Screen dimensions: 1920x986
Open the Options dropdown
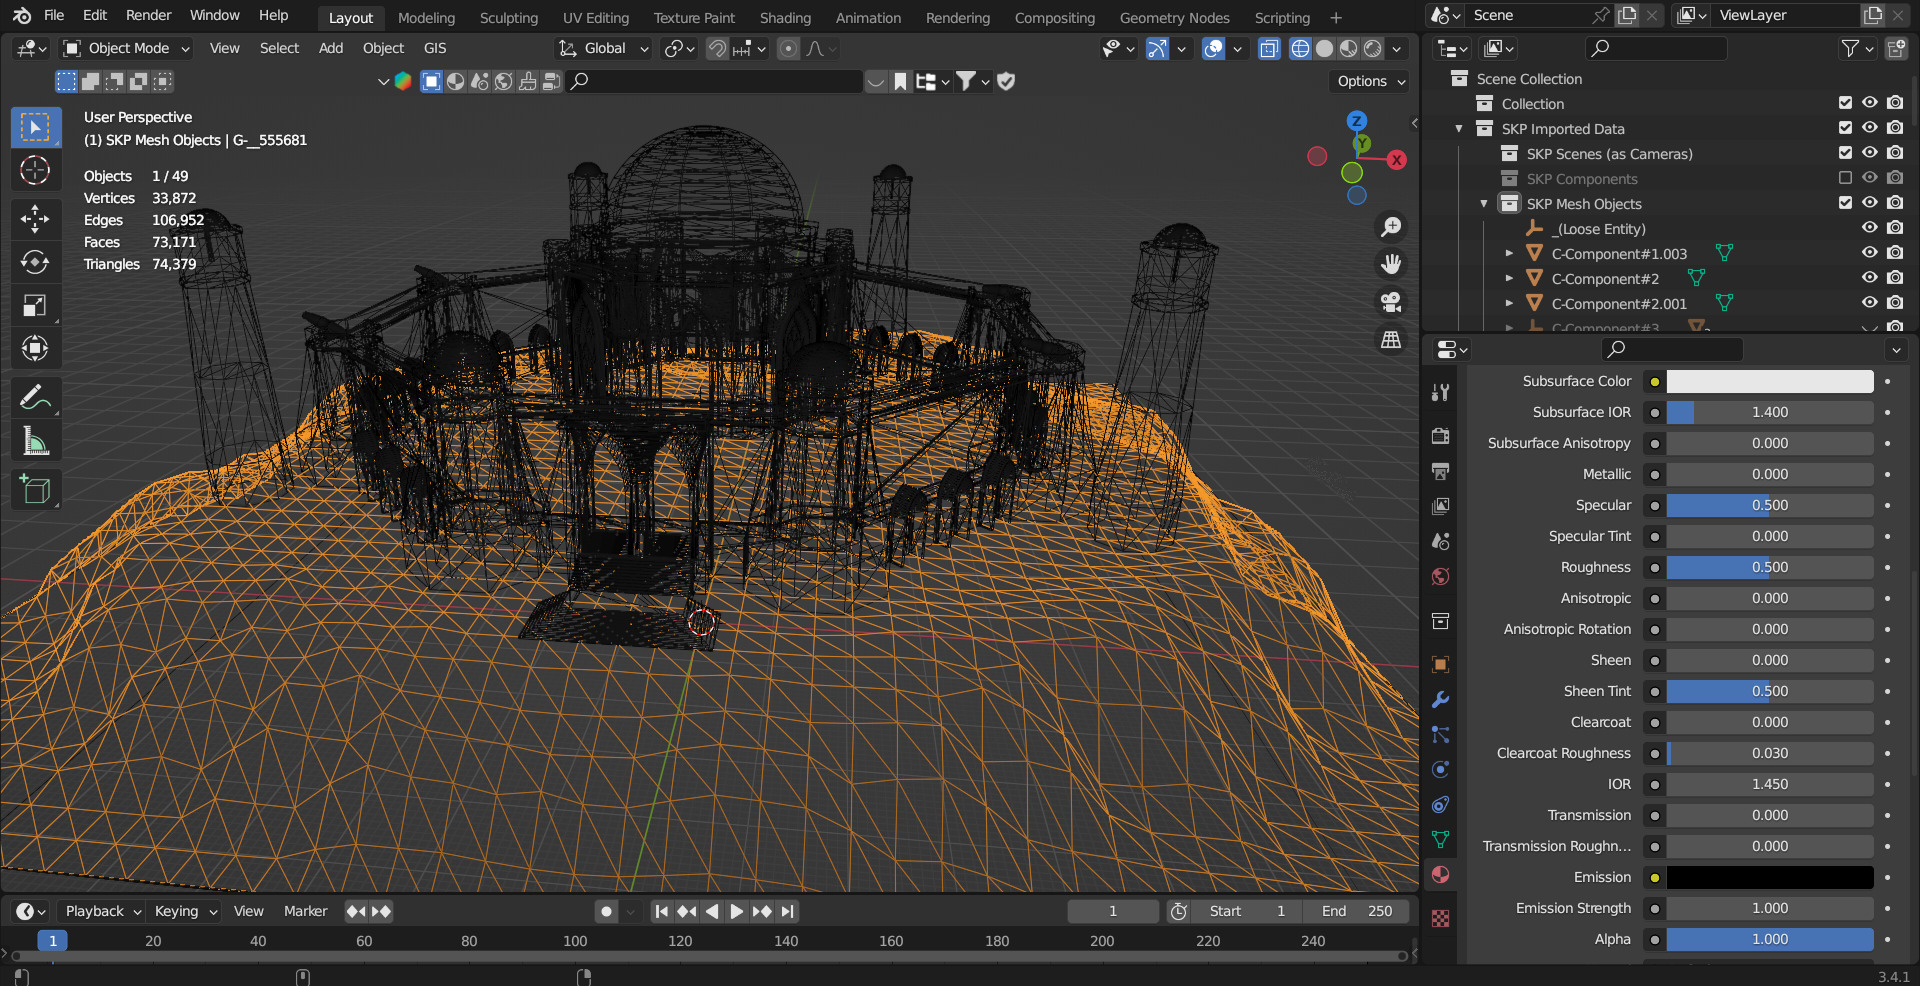click(1371, 81)
